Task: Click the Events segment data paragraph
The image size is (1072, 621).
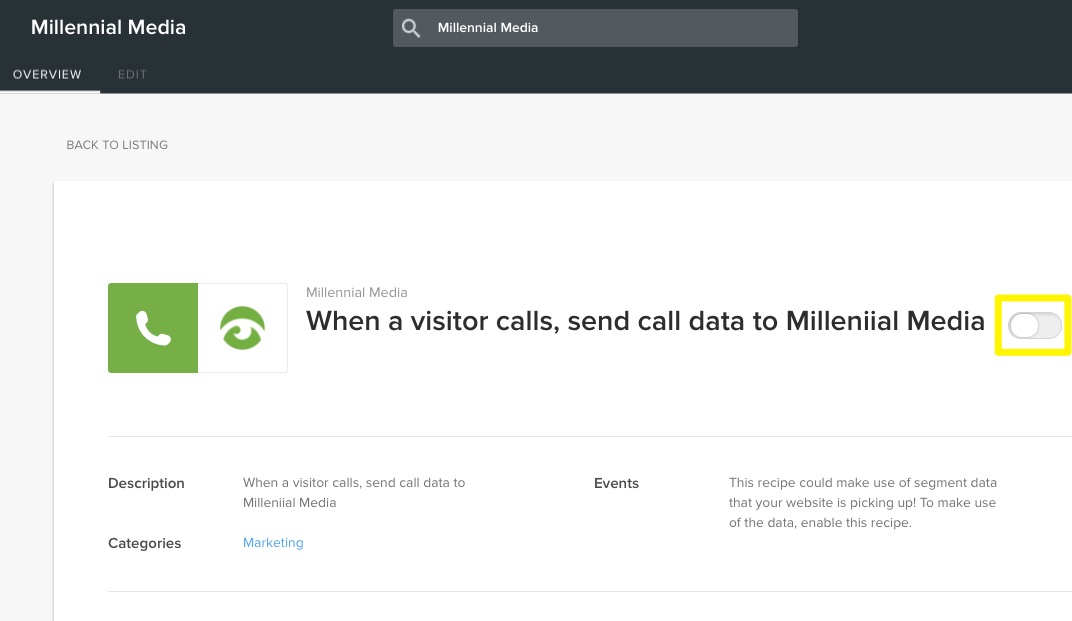Action: (x=862, y=503)
